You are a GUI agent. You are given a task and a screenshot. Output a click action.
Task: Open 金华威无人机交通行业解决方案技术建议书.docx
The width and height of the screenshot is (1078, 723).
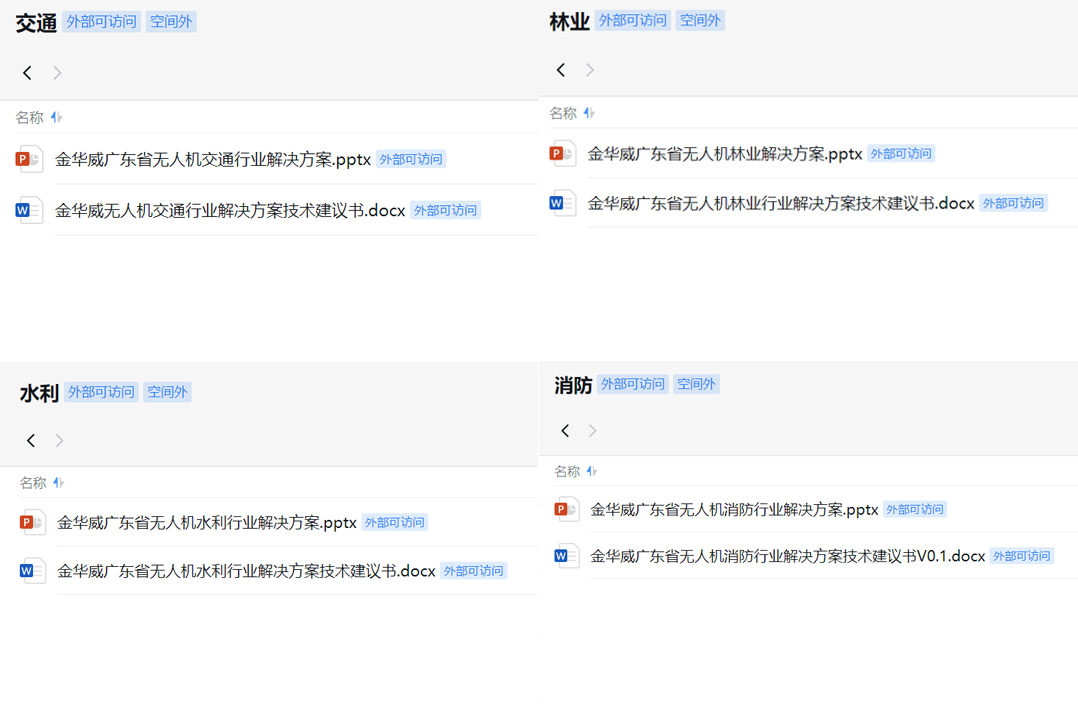230,210
